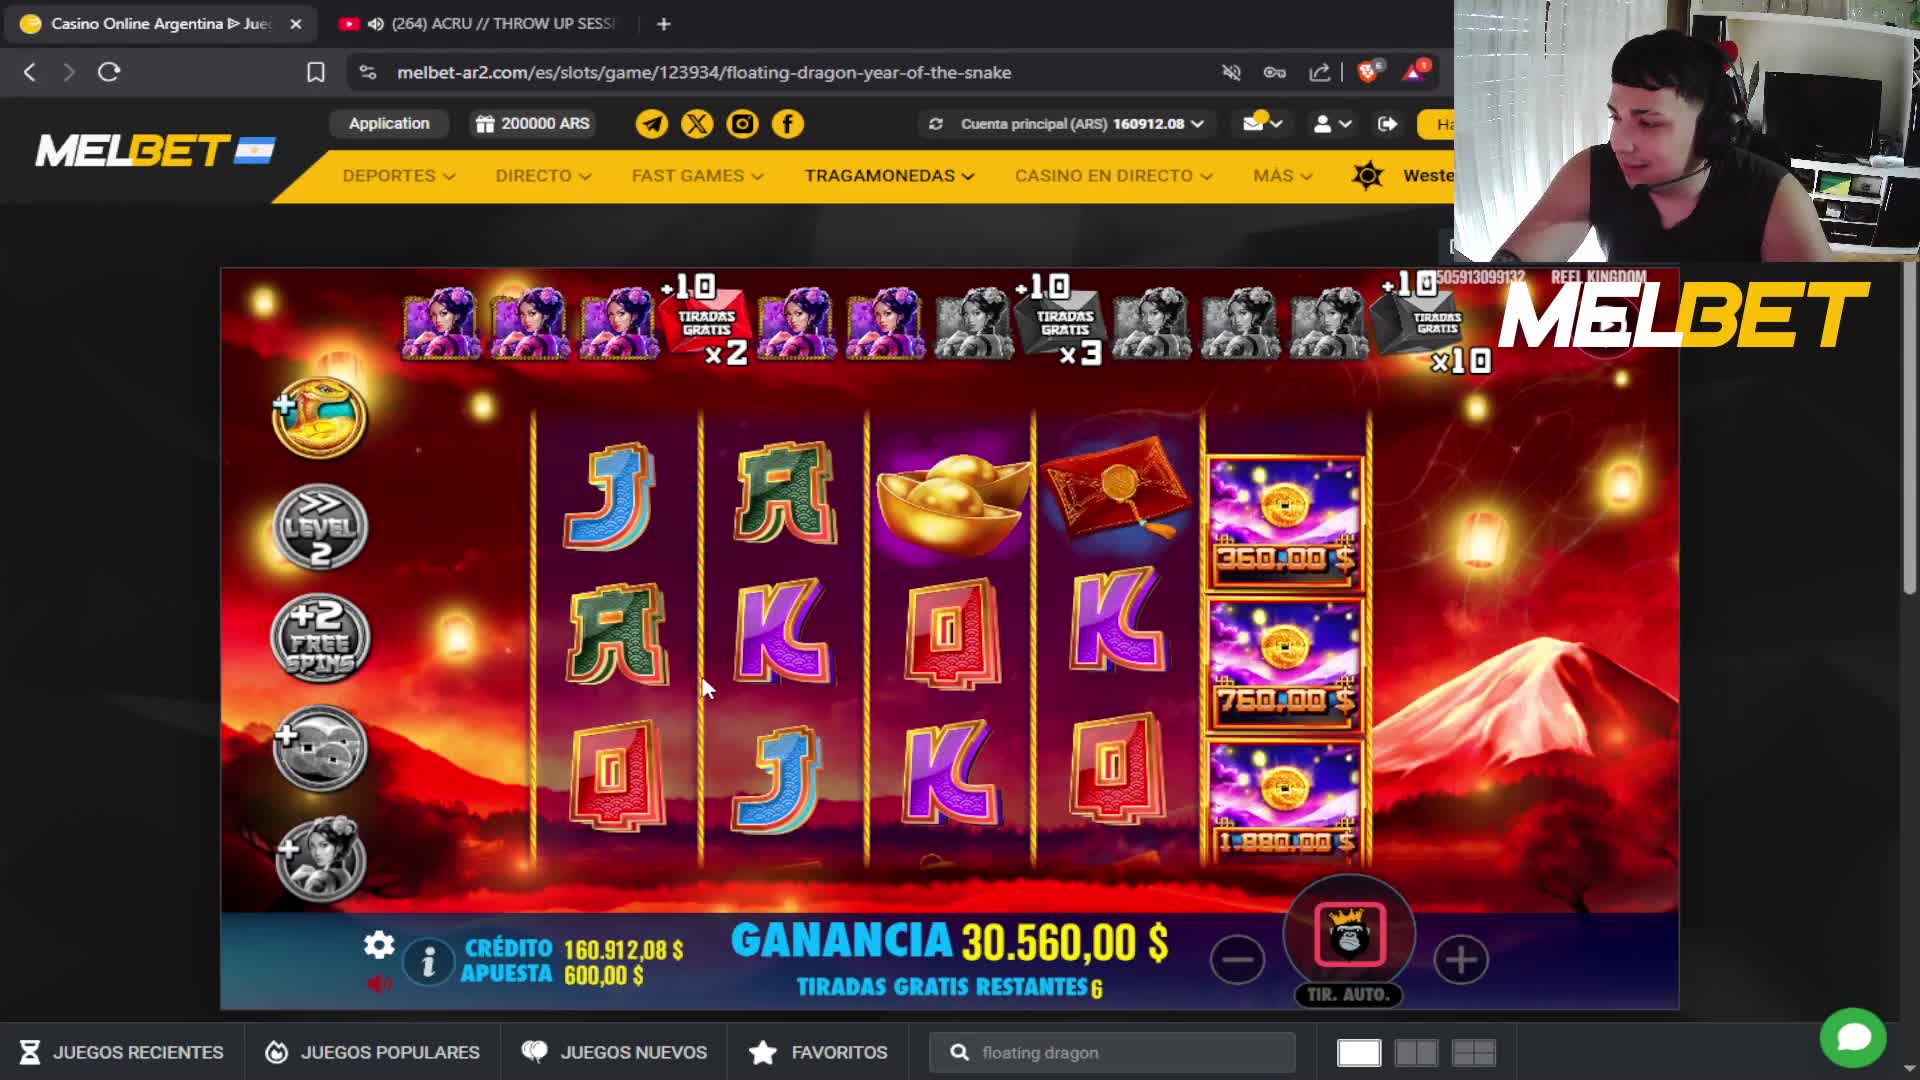
Task: Click browser forward arrow
Action: [68, 72]
